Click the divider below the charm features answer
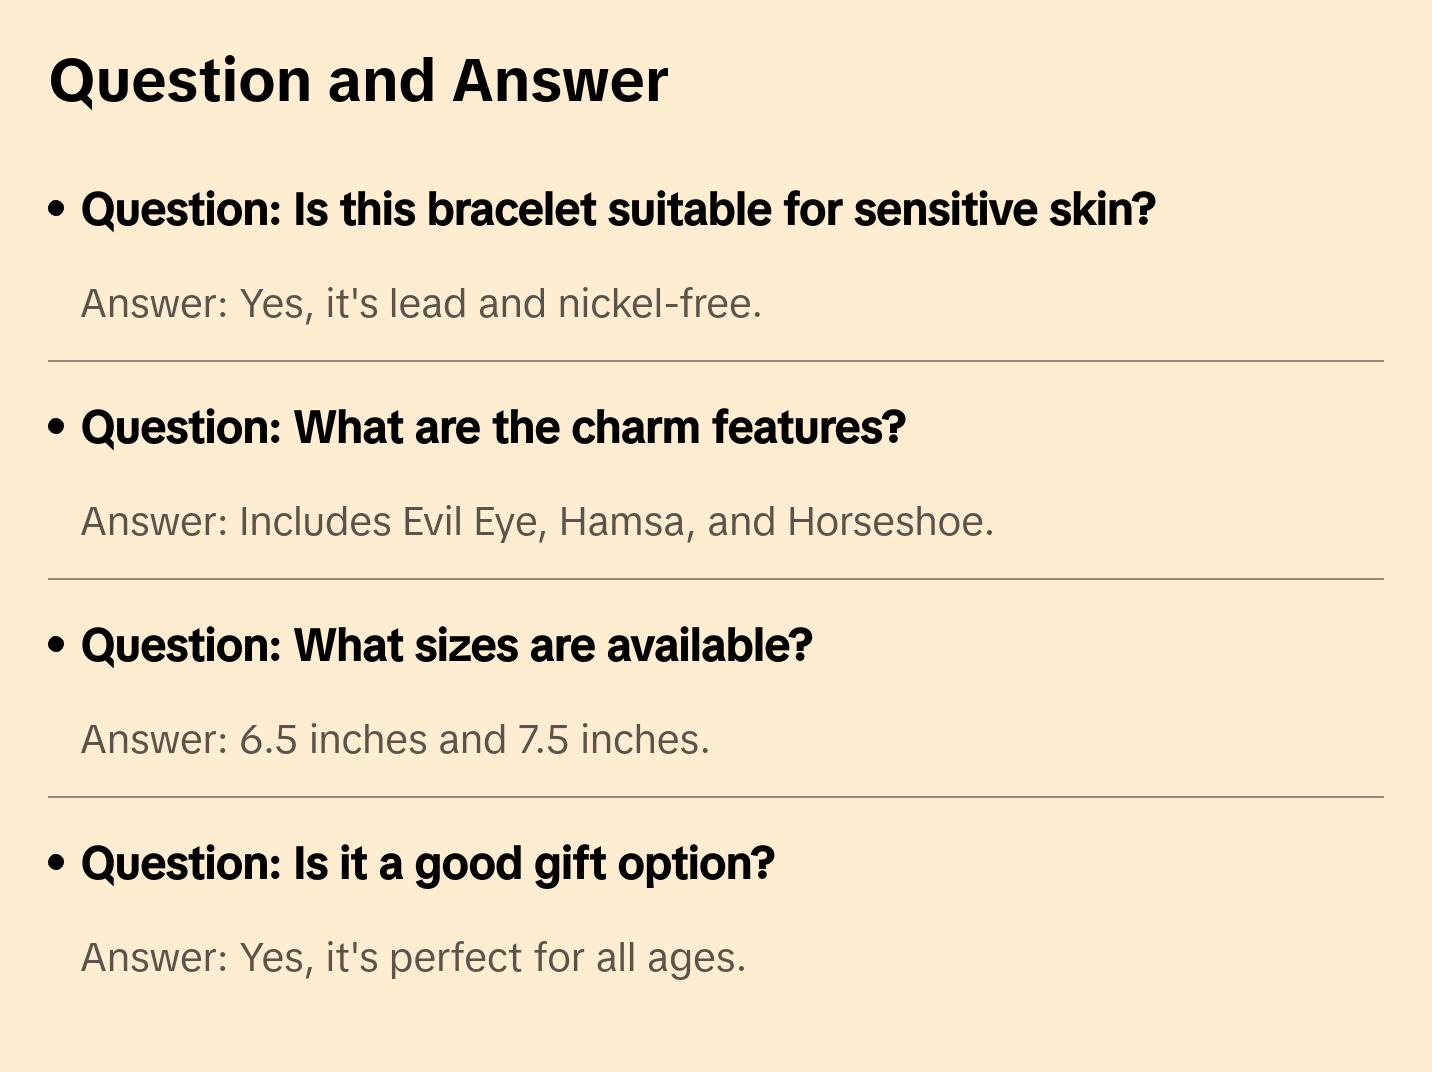Image resolution: width=1432 pixels, height=1072 pixels. click(716, 579)
